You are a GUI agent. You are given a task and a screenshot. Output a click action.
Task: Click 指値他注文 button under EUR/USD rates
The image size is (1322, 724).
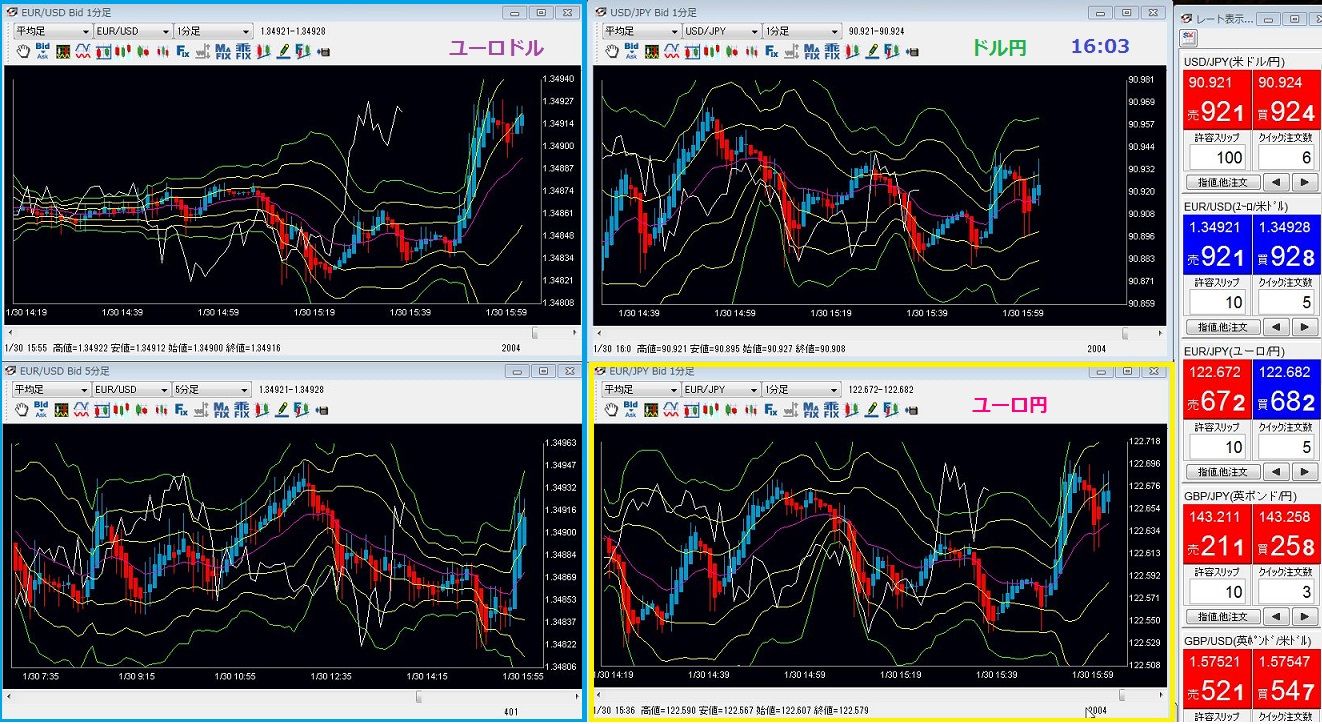tap(1223, 327)
